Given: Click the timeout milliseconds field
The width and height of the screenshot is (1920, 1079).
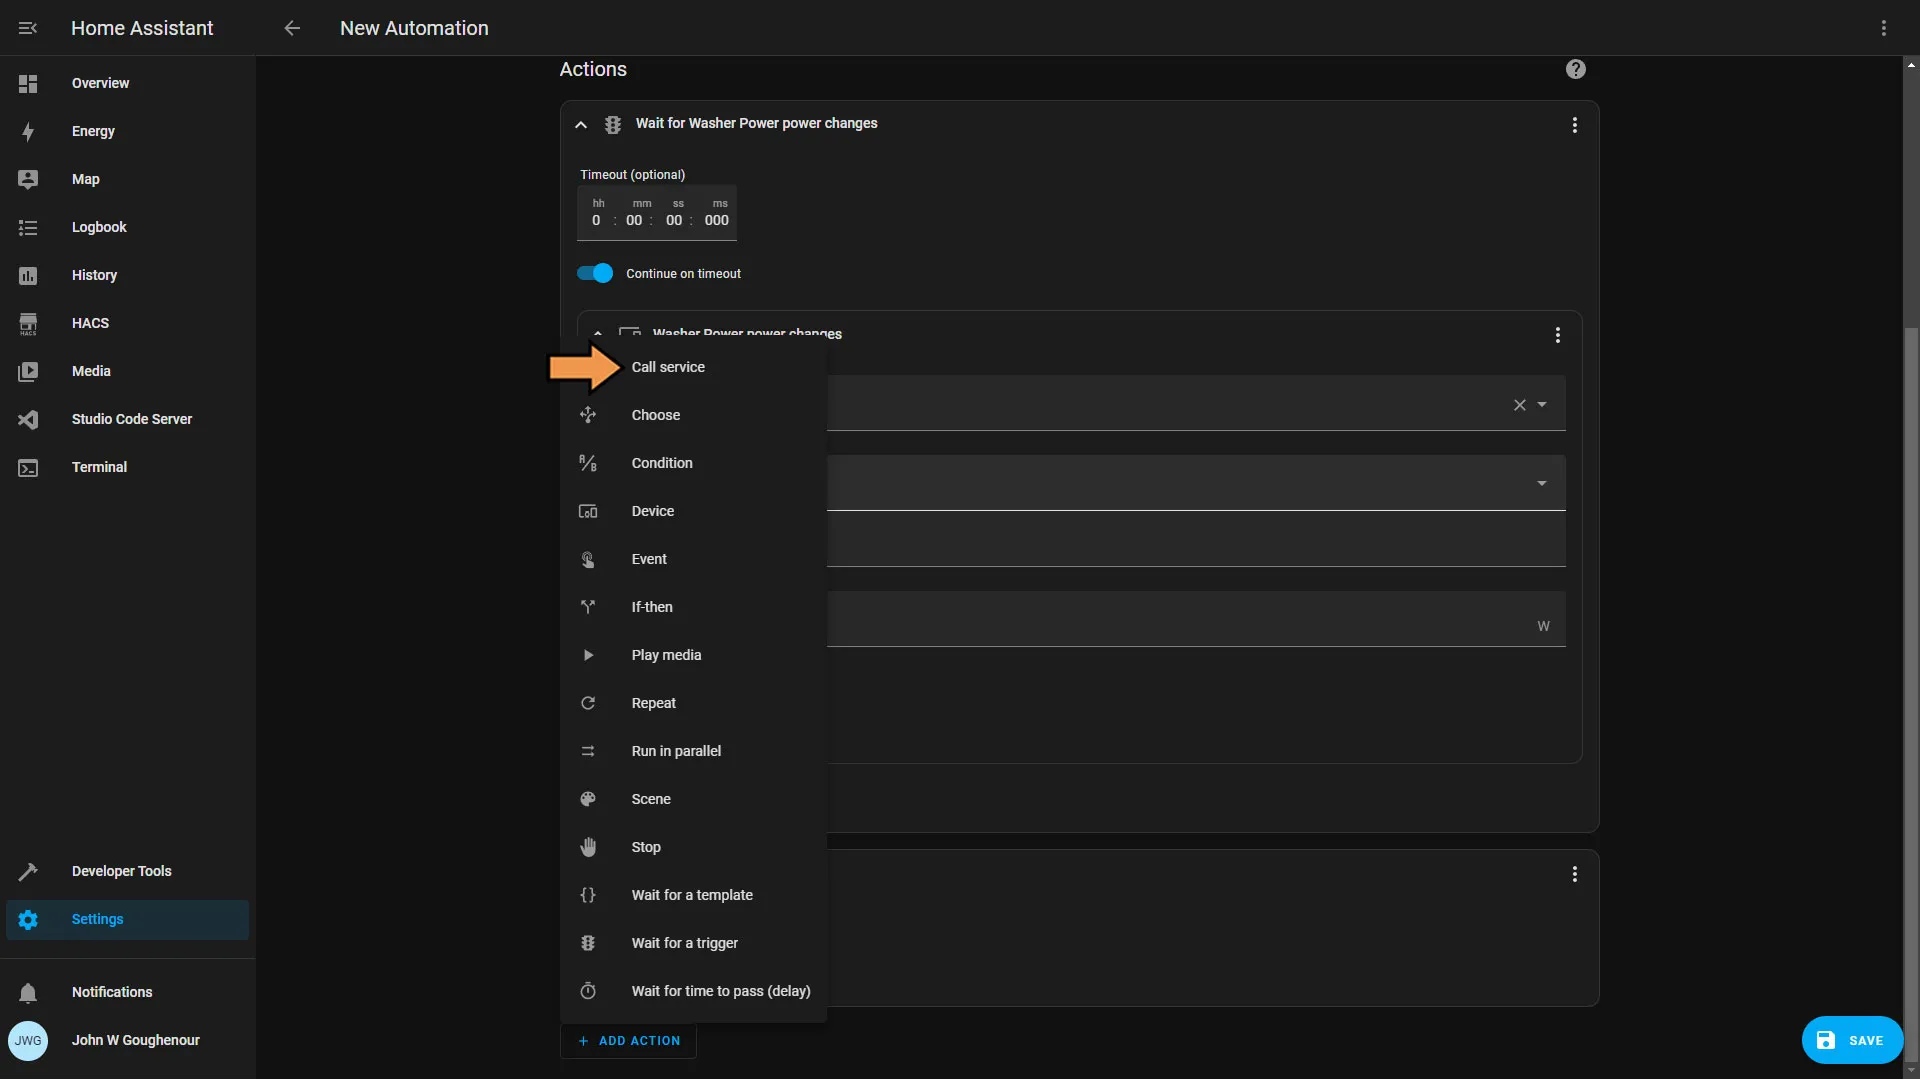Looking at the screenshot, I should coord(717,220).
